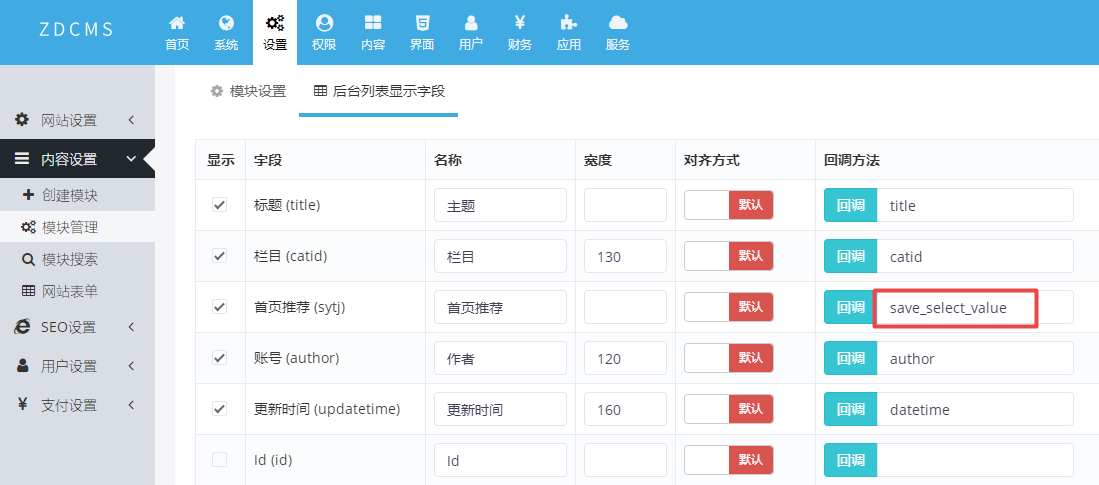Click 回调 button in 更新时间 row
Image resolution: width=1099 pixels, height=485 pixels.
tap(851, 409)
